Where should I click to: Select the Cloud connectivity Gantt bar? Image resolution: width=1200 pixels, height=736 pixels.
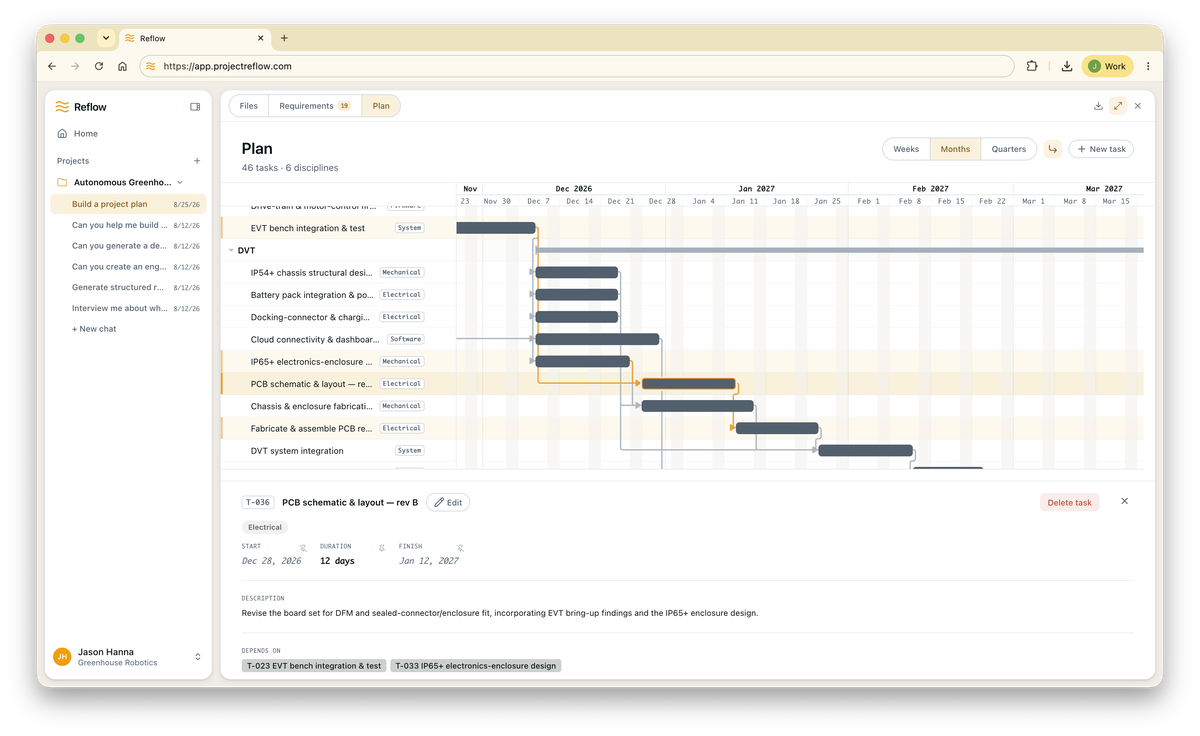coord(597,339)
